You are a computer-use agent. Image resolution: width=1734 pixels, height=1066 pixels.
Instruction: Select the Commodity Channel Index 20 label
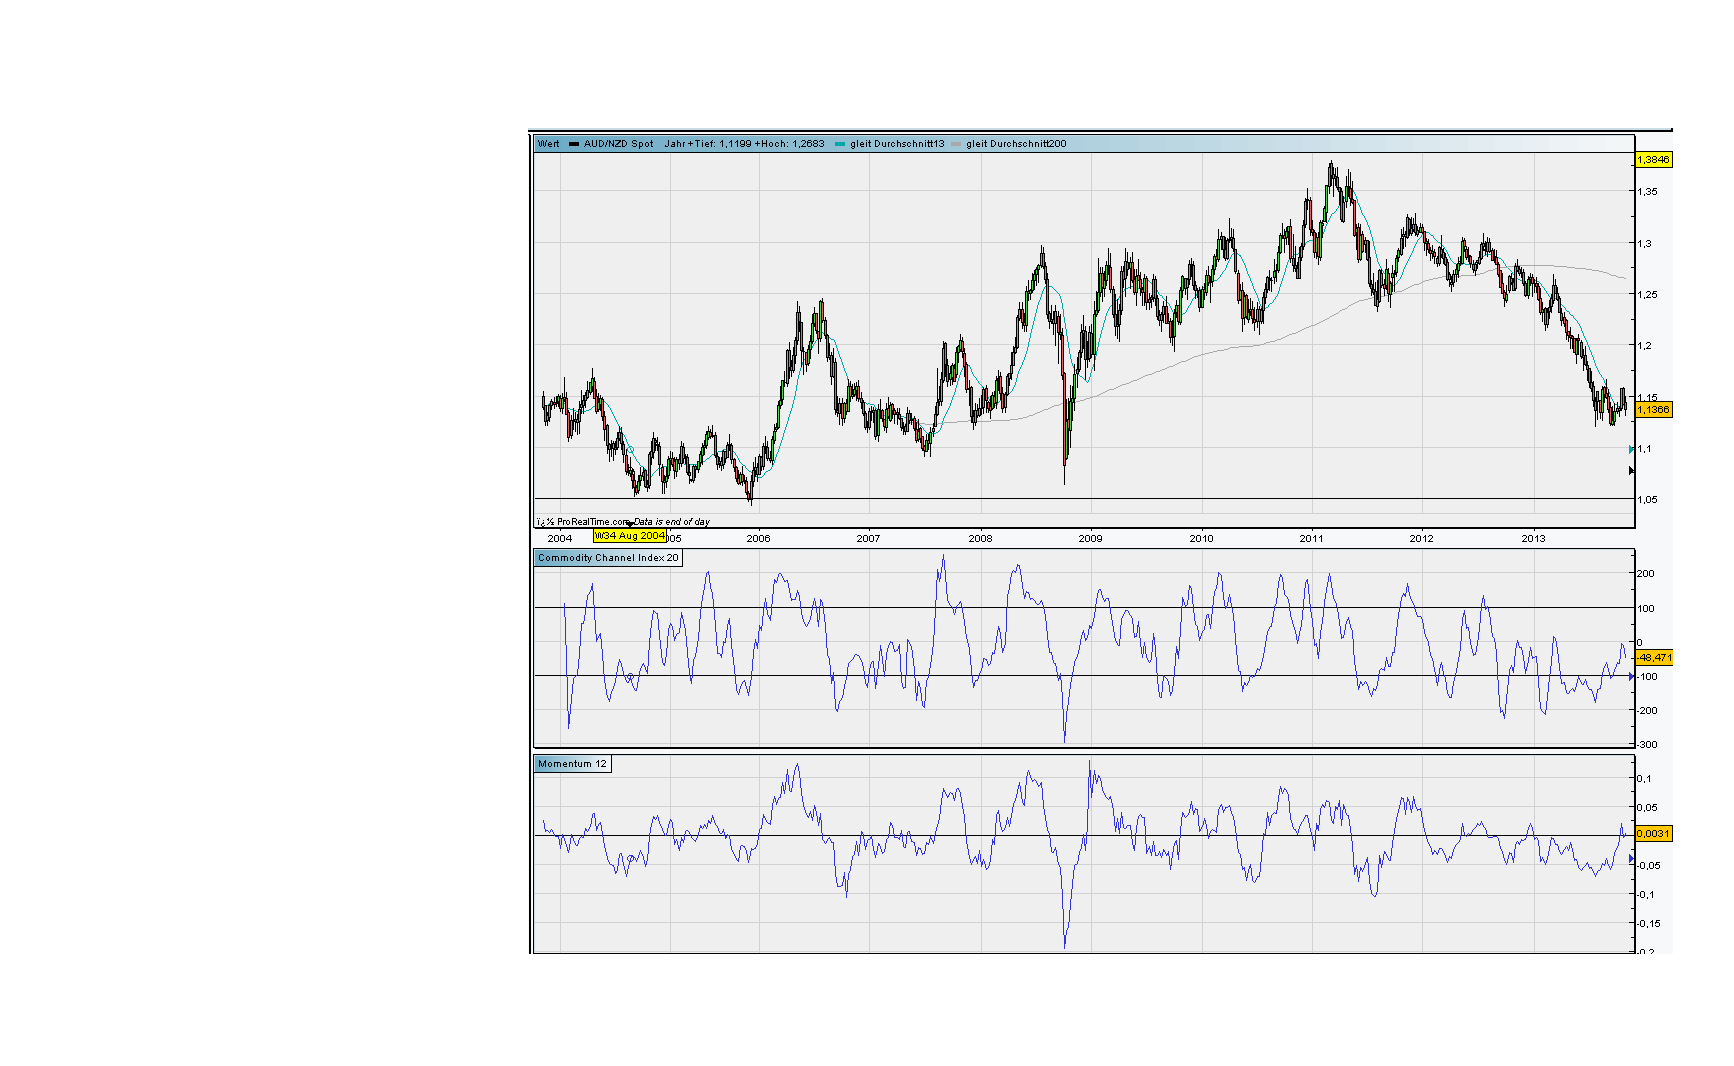pyautogui.click(x=608, y=558)
